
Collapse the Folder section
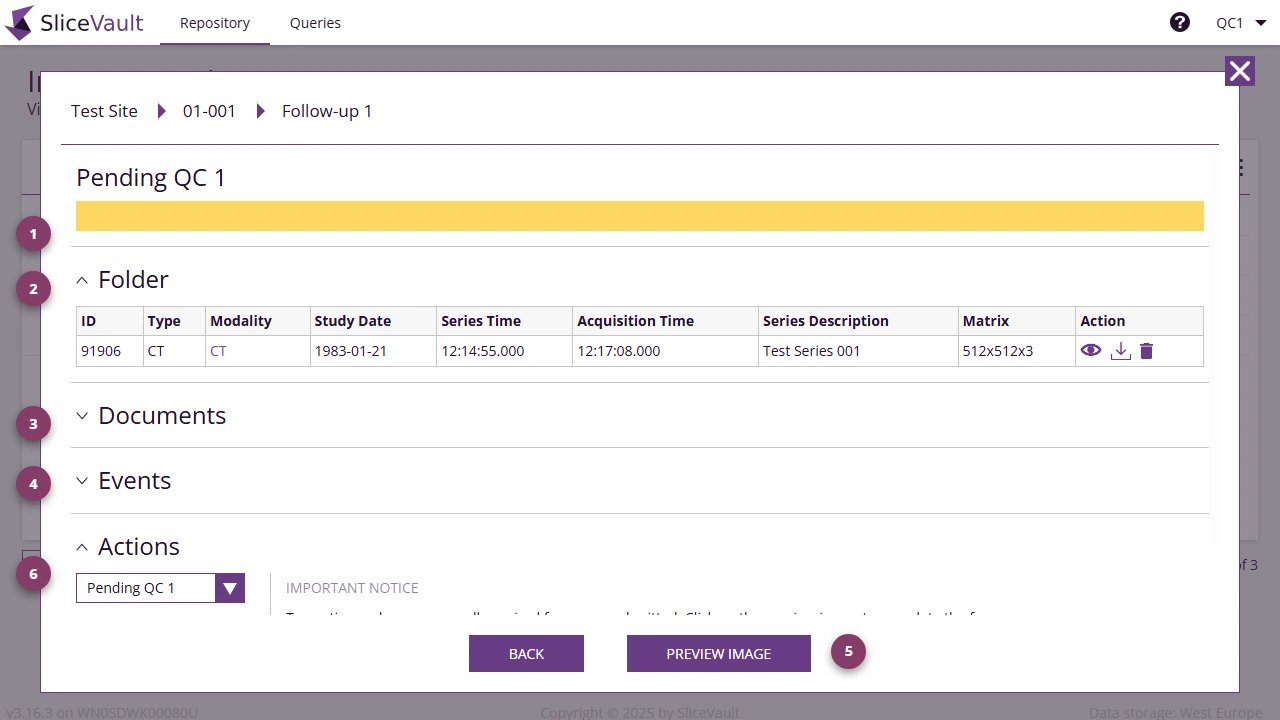point(82,280)
